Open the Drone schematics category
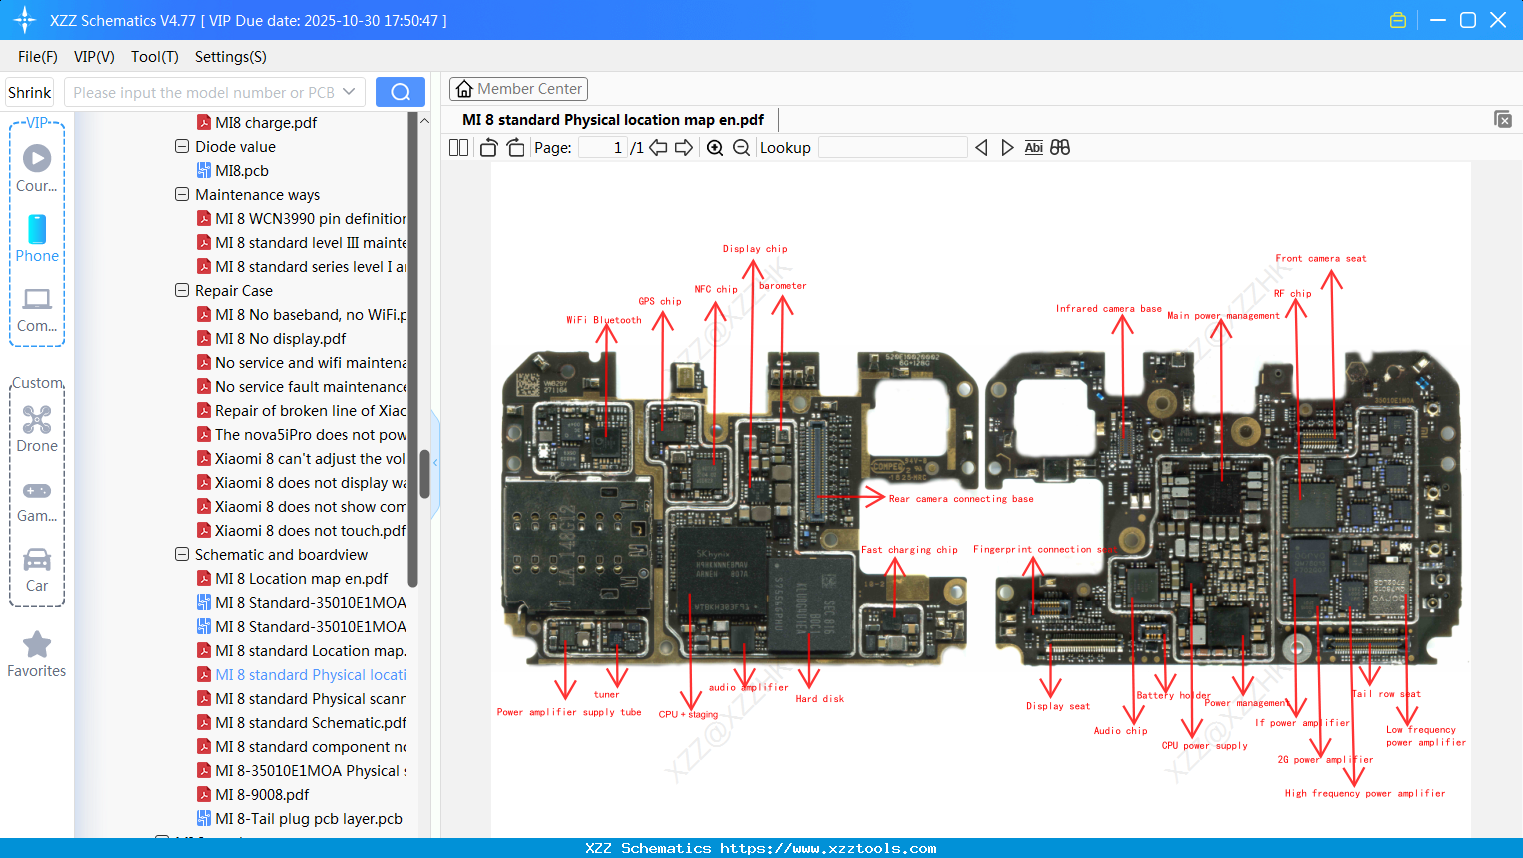 36,428
